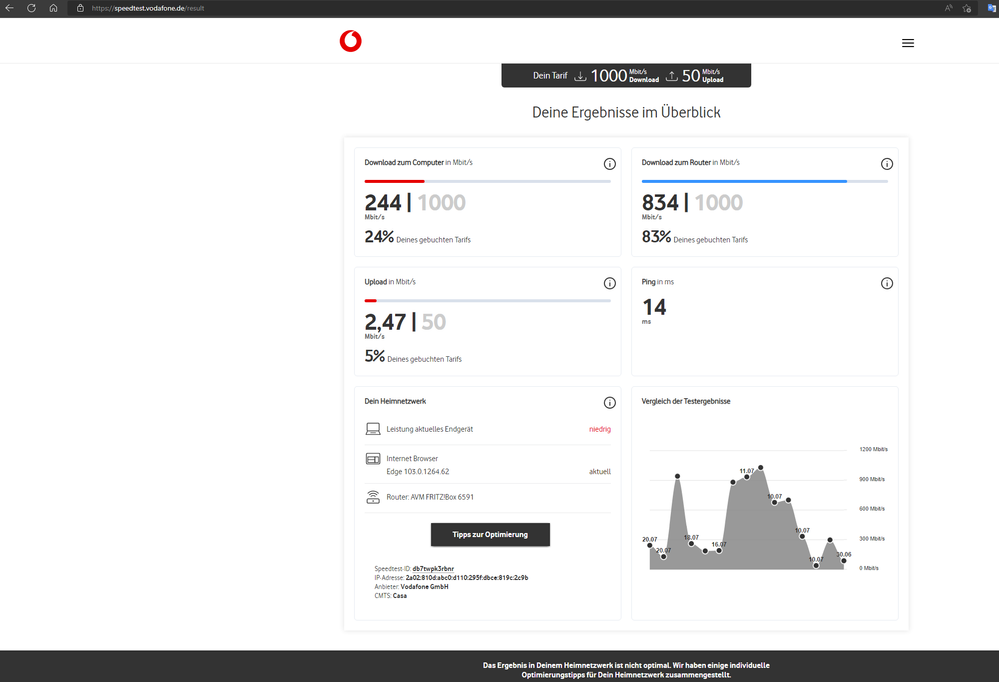Open the hamburger navigation menu
The height and width of the screenshot is (682, 999).
point(908,42)
